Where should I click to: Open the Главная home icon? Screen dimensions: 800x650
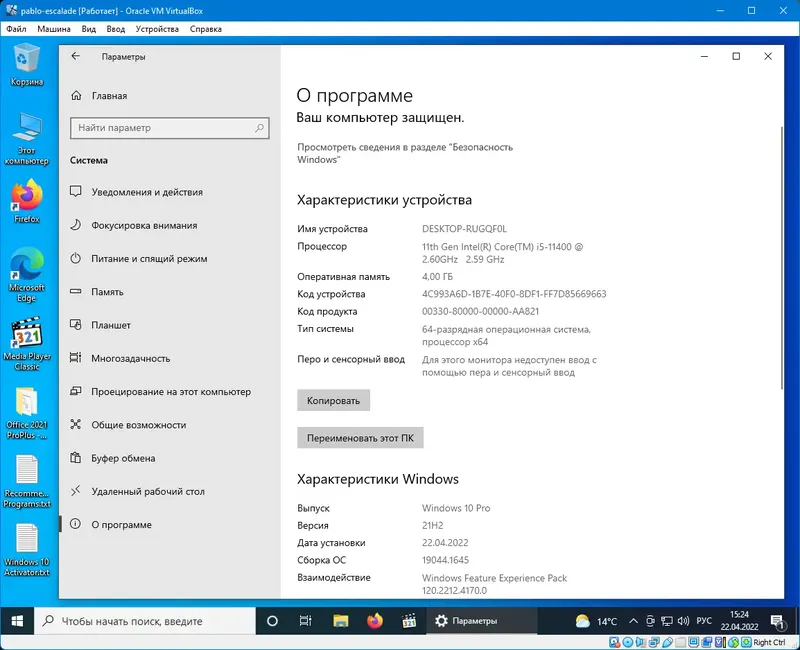click(x=76, y=95)
